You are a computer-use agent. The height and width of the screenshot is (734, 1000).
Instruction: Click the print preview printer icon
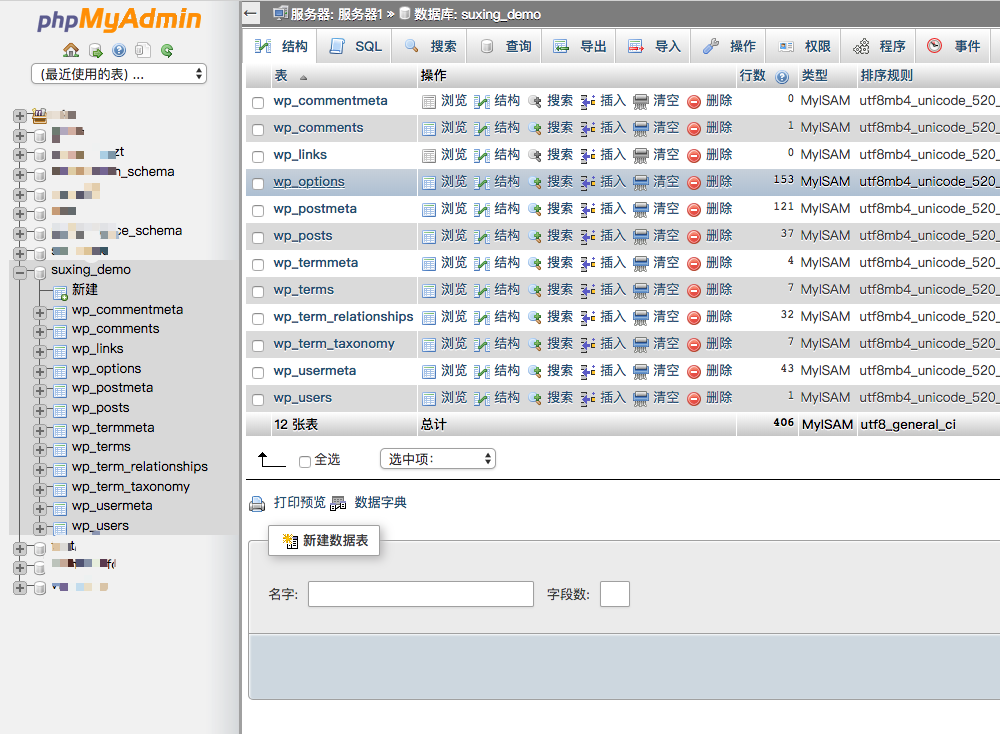[x=257, y=504]
